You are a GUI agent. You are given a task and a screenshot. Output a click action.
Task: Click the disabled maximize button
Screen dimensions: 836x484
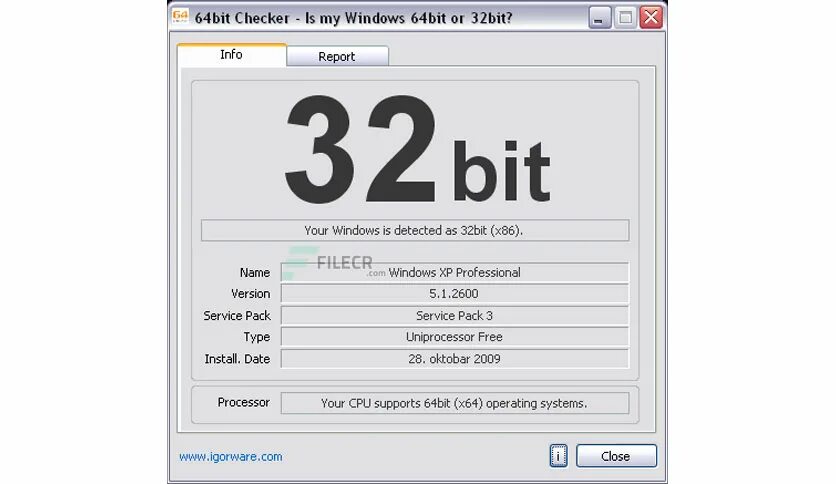click(x=625, y=18)
